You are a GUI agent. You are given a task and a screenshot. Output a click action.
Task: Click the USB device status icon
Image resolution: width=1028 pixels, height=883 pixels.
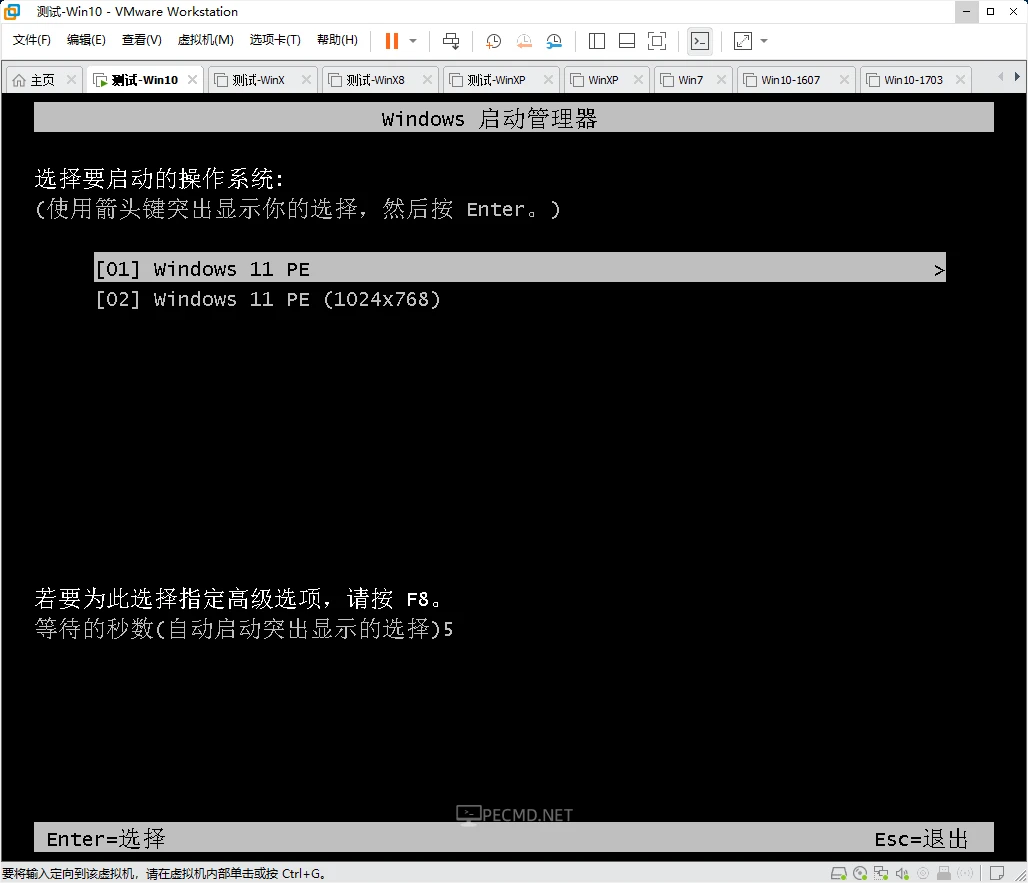pyautogui.click(x=944, y=873)
